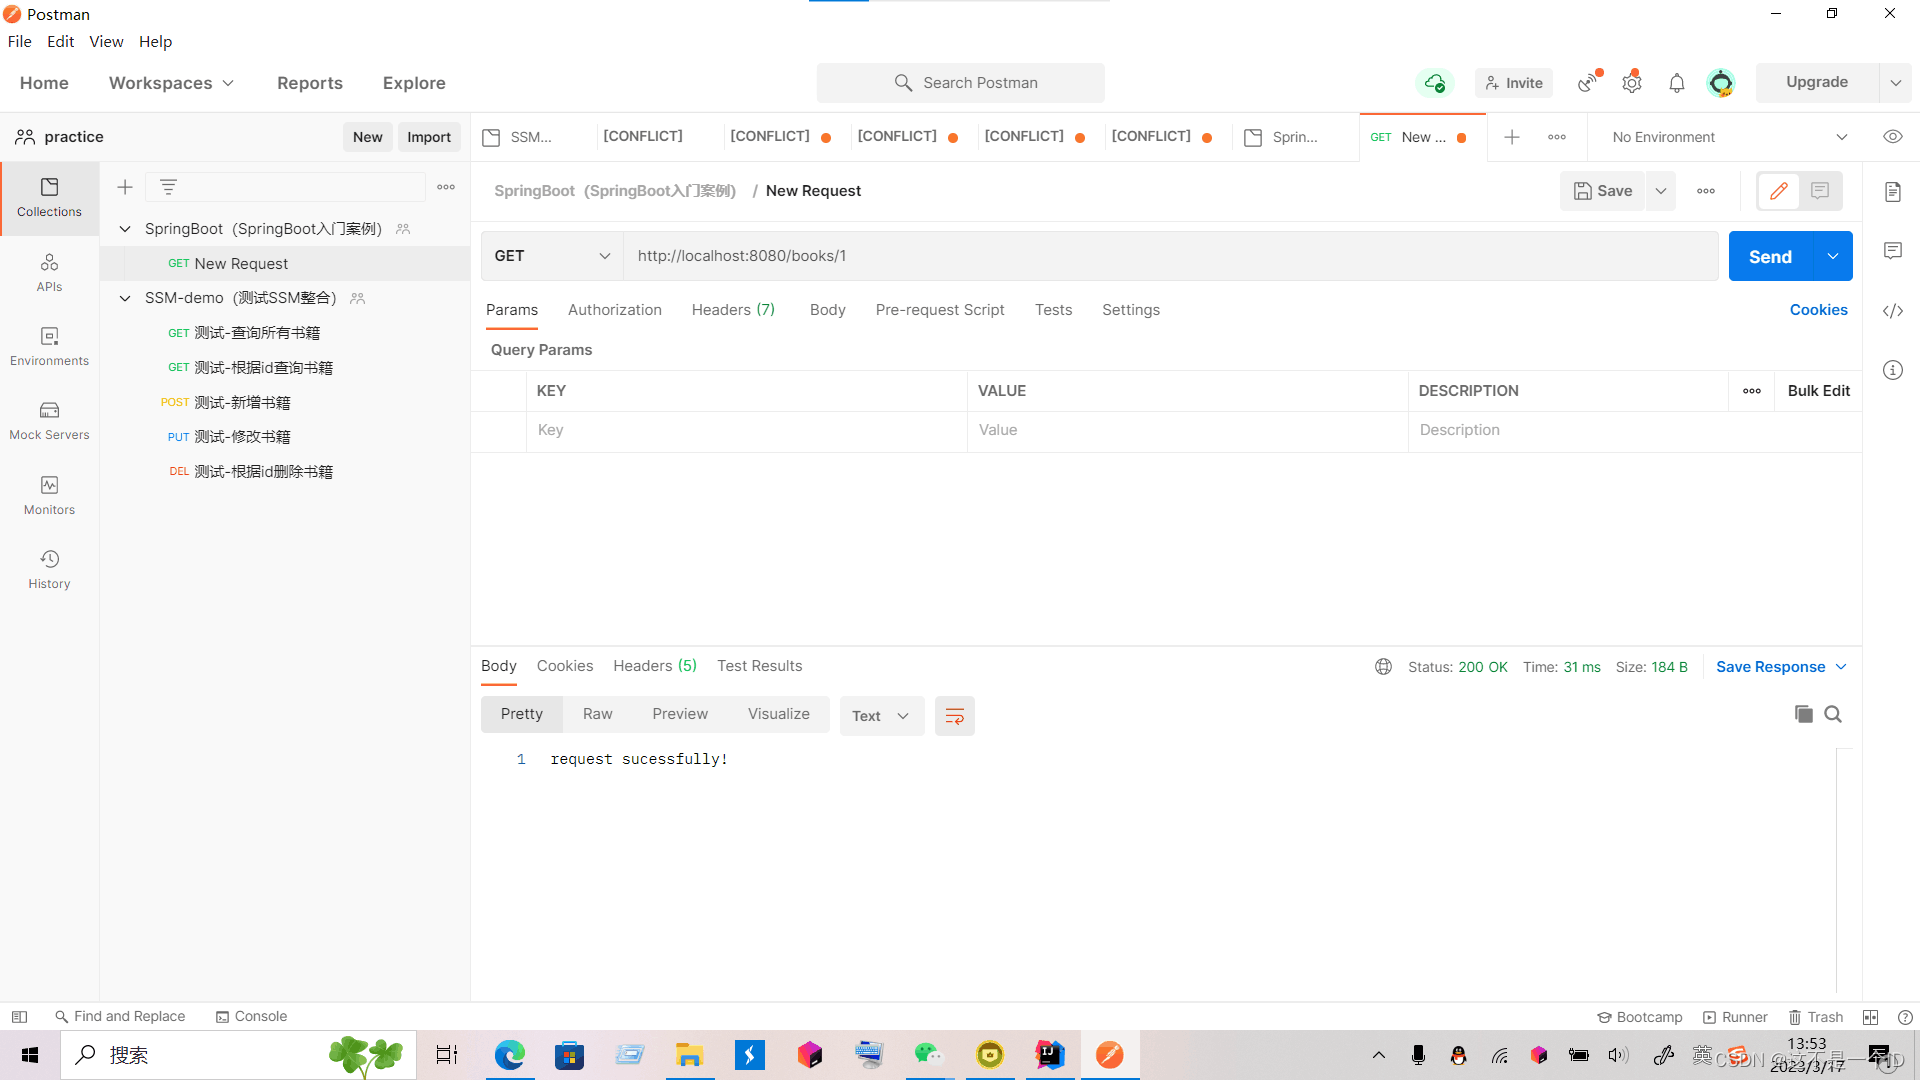Open a new request tab
Screen dimensions: 1920x1080
[1512, 137]
